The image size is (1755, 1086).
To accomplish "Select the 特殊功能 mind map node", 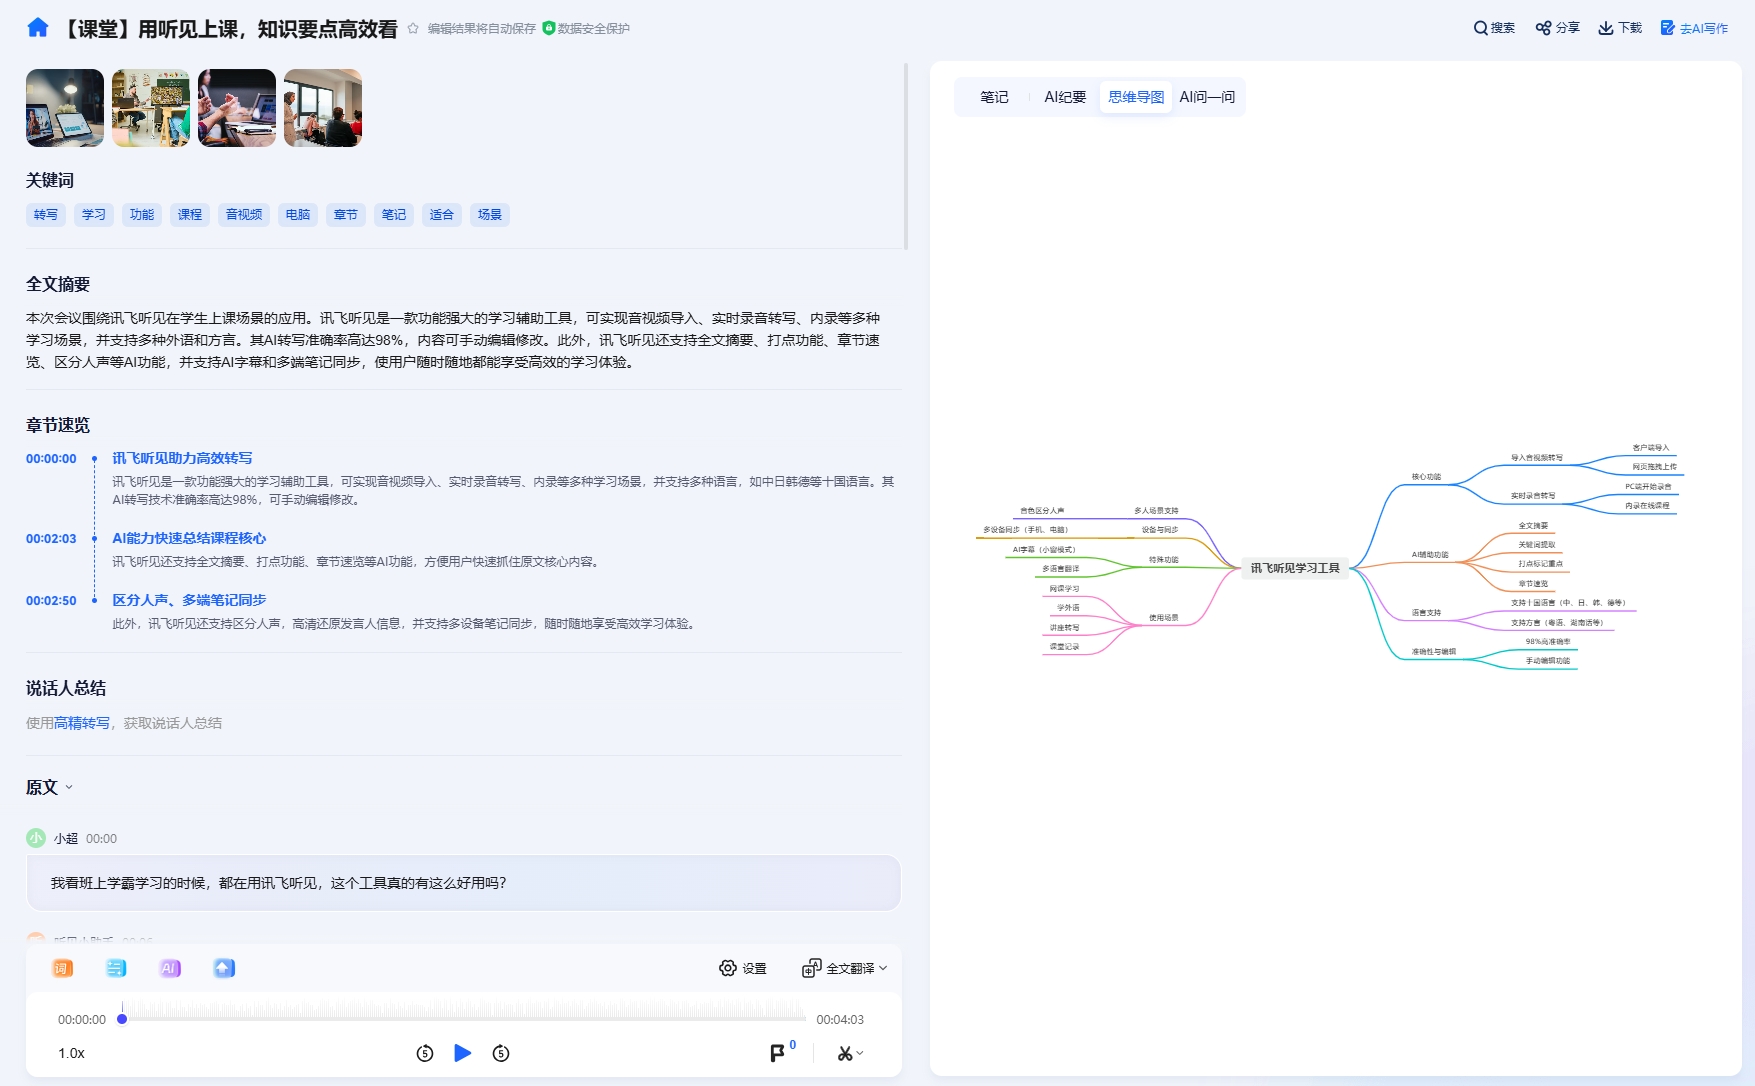I will (1163, 560).
